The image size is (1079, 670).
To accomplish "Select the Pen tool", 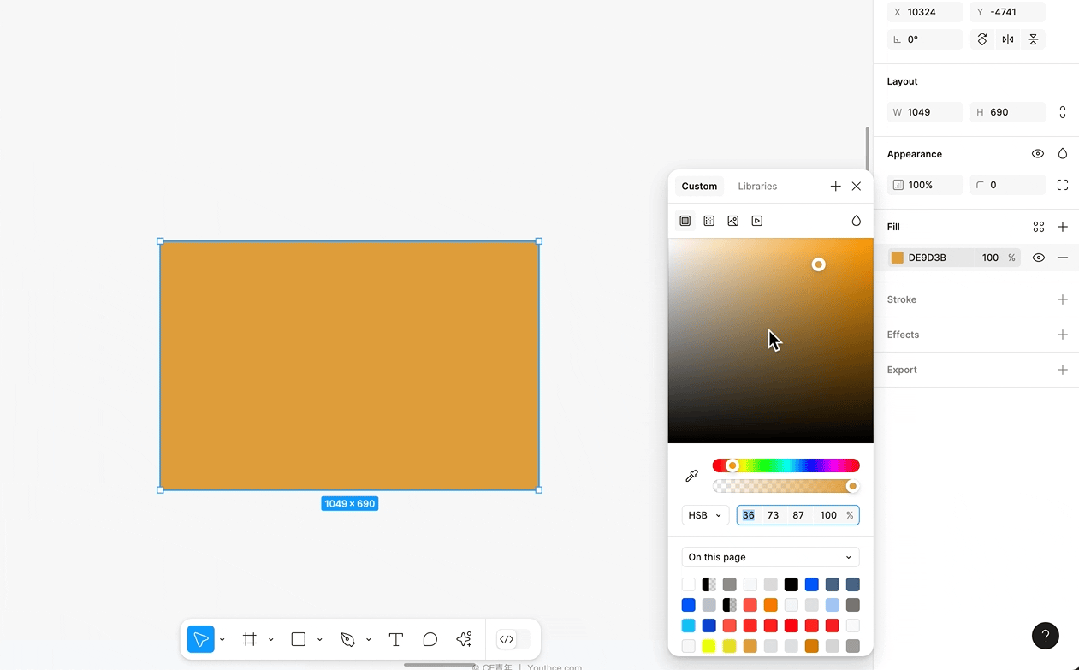I will click(348, 640).
